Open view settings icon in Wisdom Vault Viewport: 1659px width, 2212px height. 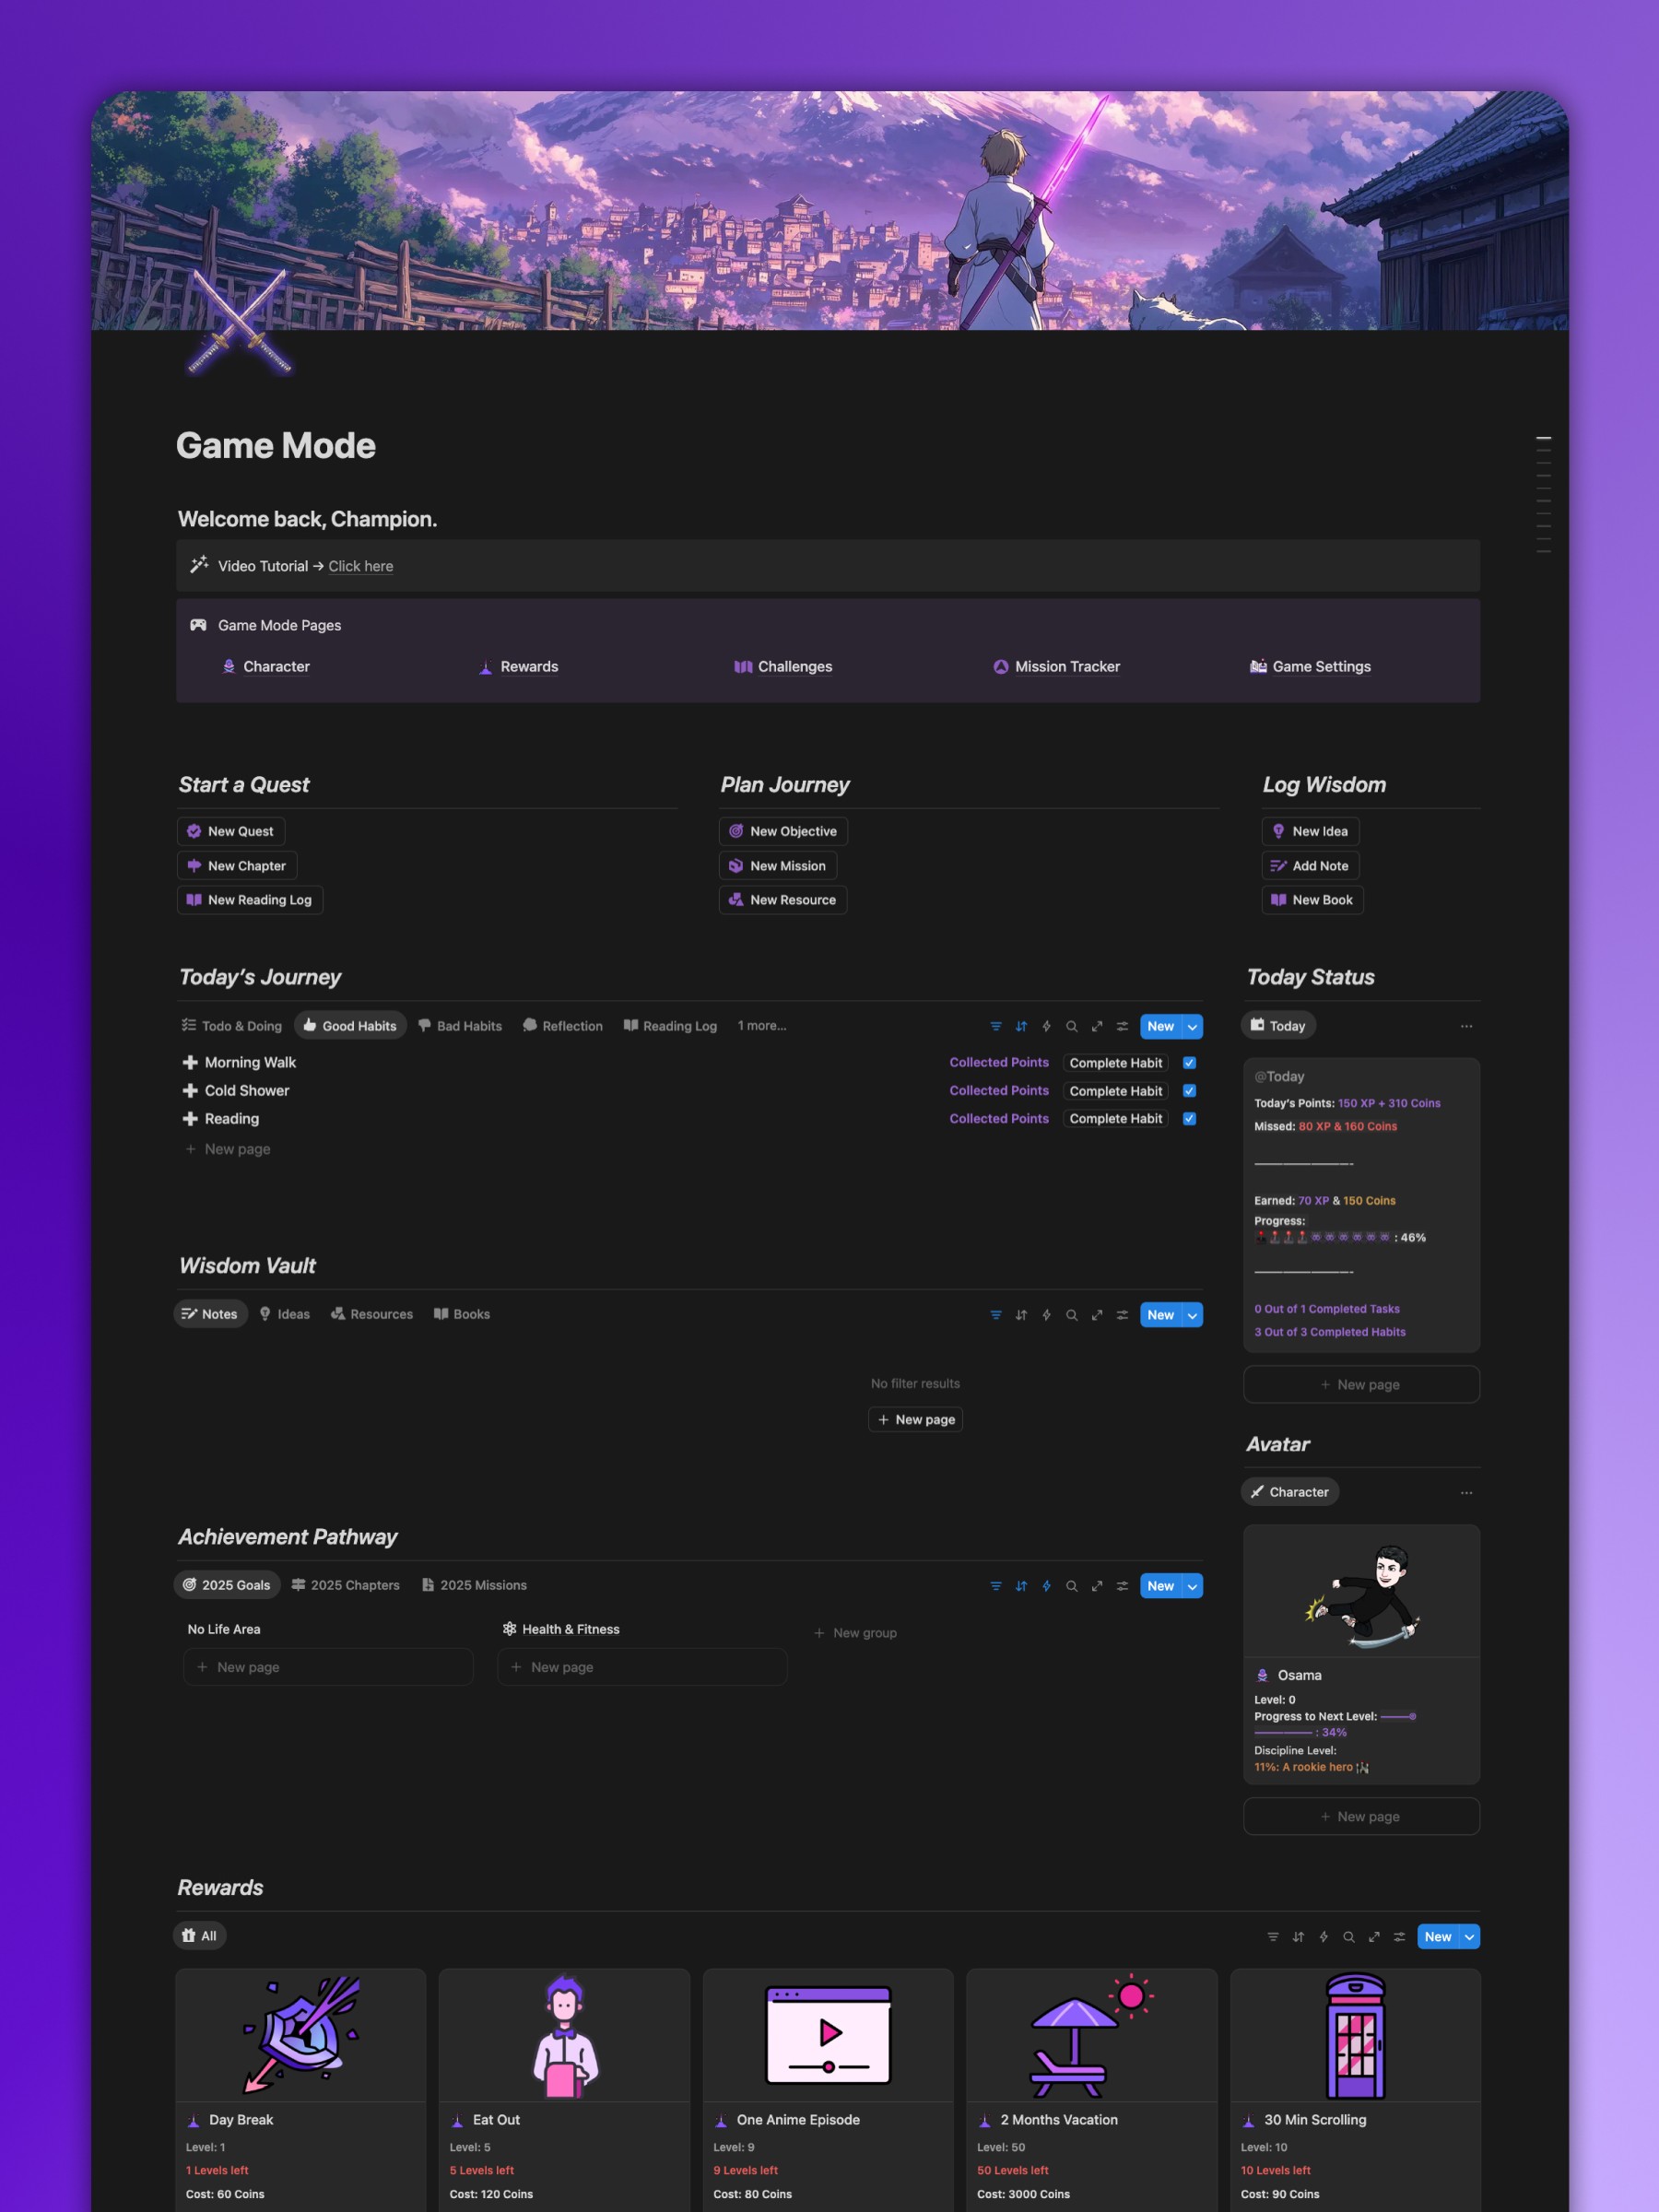click(1122, 1315)
